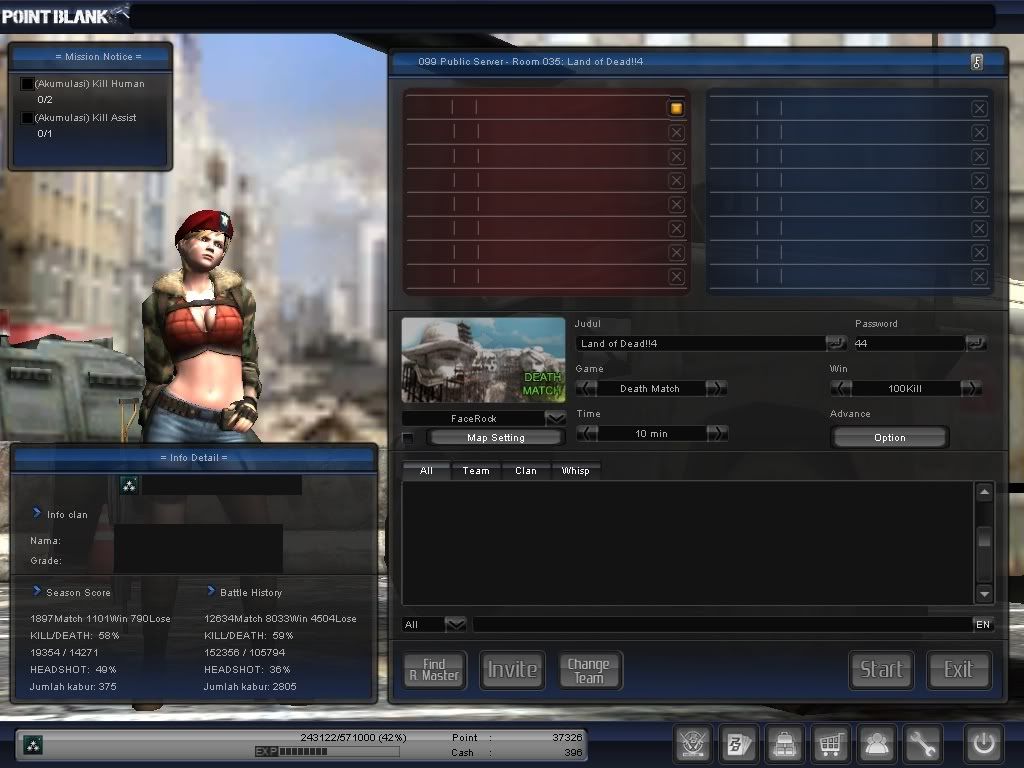Click the rank badge in Info Detail panel
Image resolution: width=1024 pixels, height=768 pixels.
pos(129,485)
